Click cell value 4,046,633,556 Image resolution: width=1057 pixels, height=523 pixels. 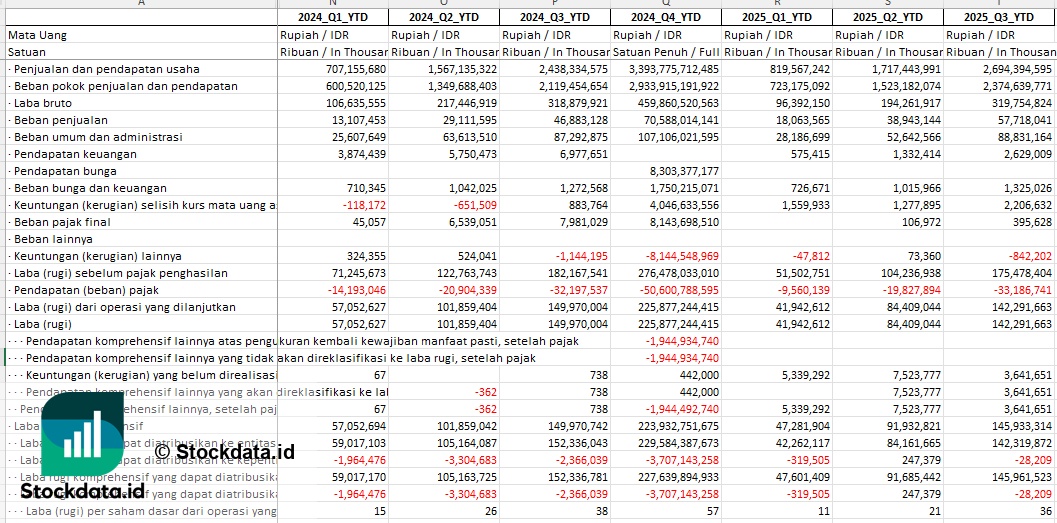[x=682, y=205]
